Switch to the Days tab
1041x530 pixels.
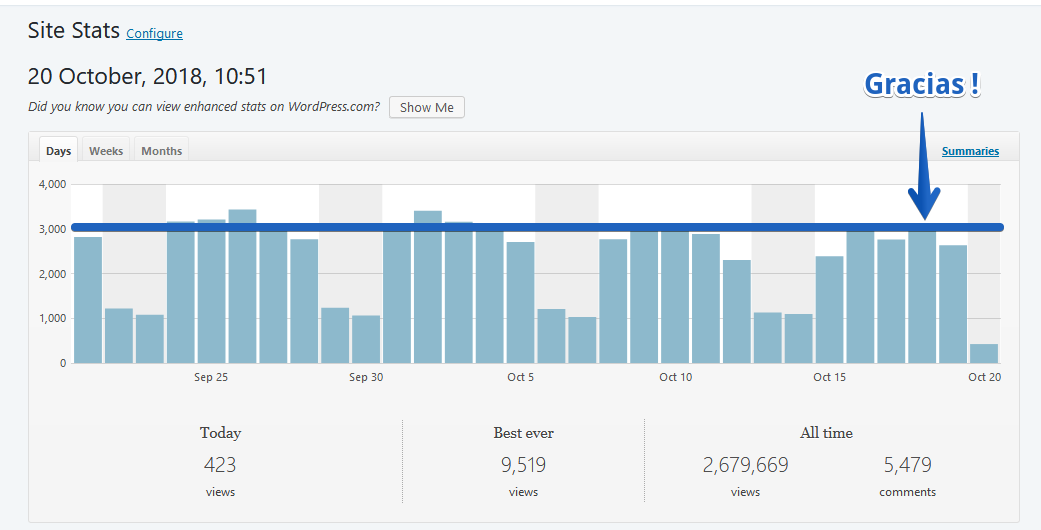[58, 151]
